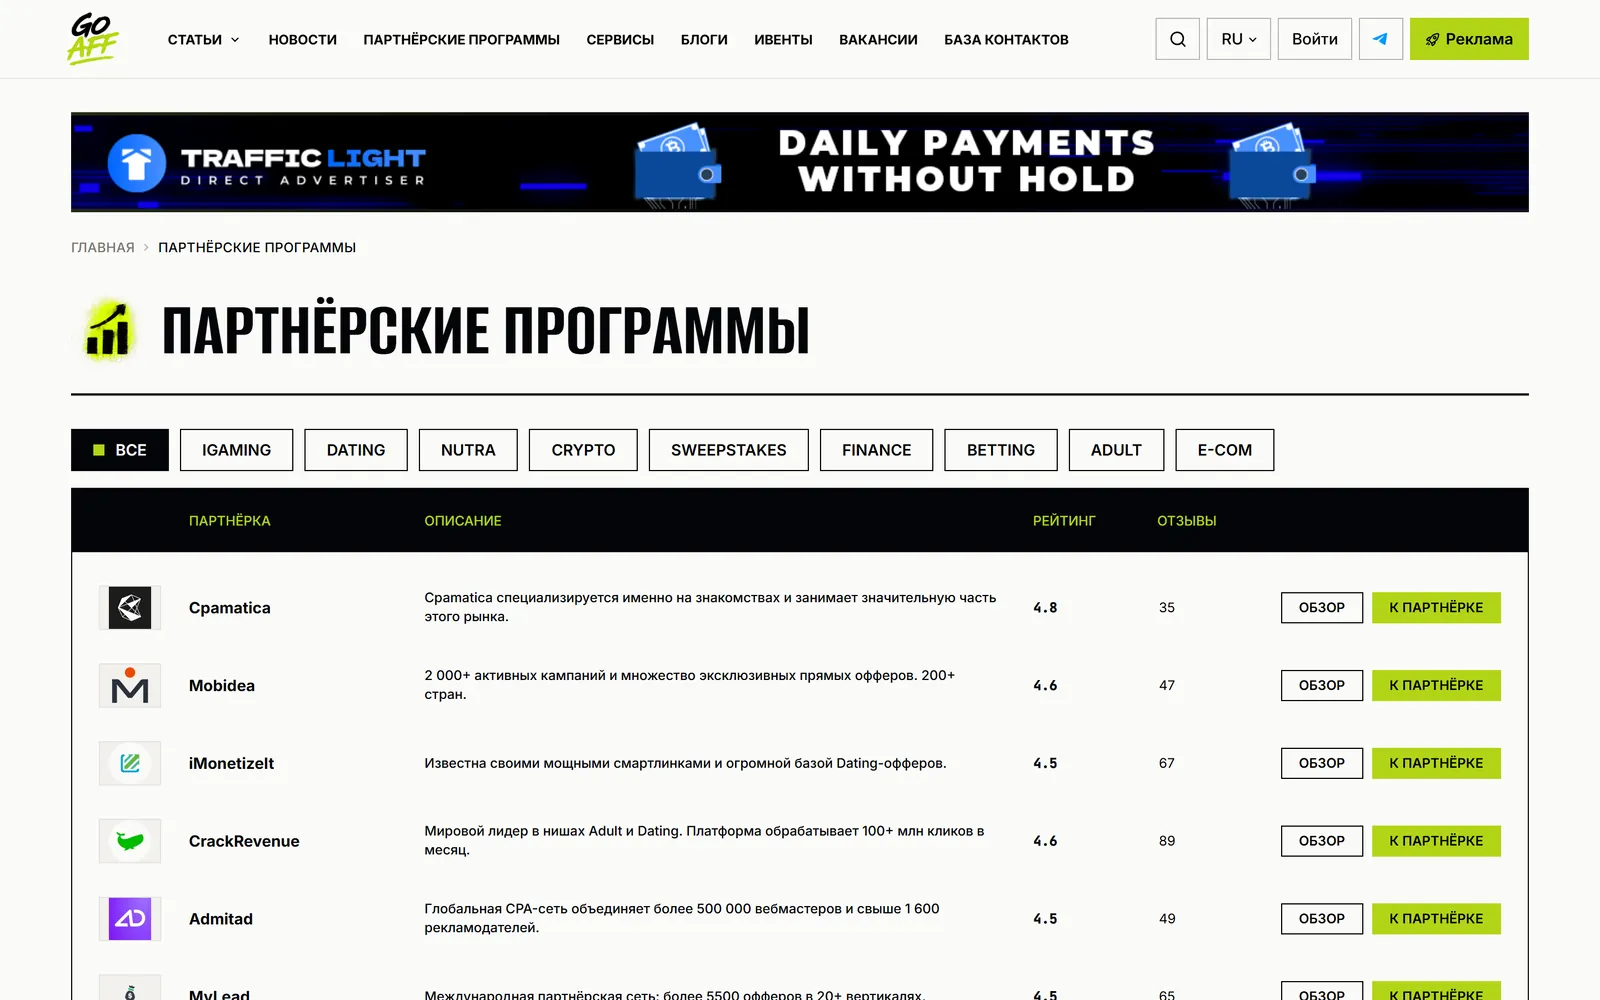1600x1000 pixels.
Task: Select the IGAMING category filter
Action: pos(237,450)
